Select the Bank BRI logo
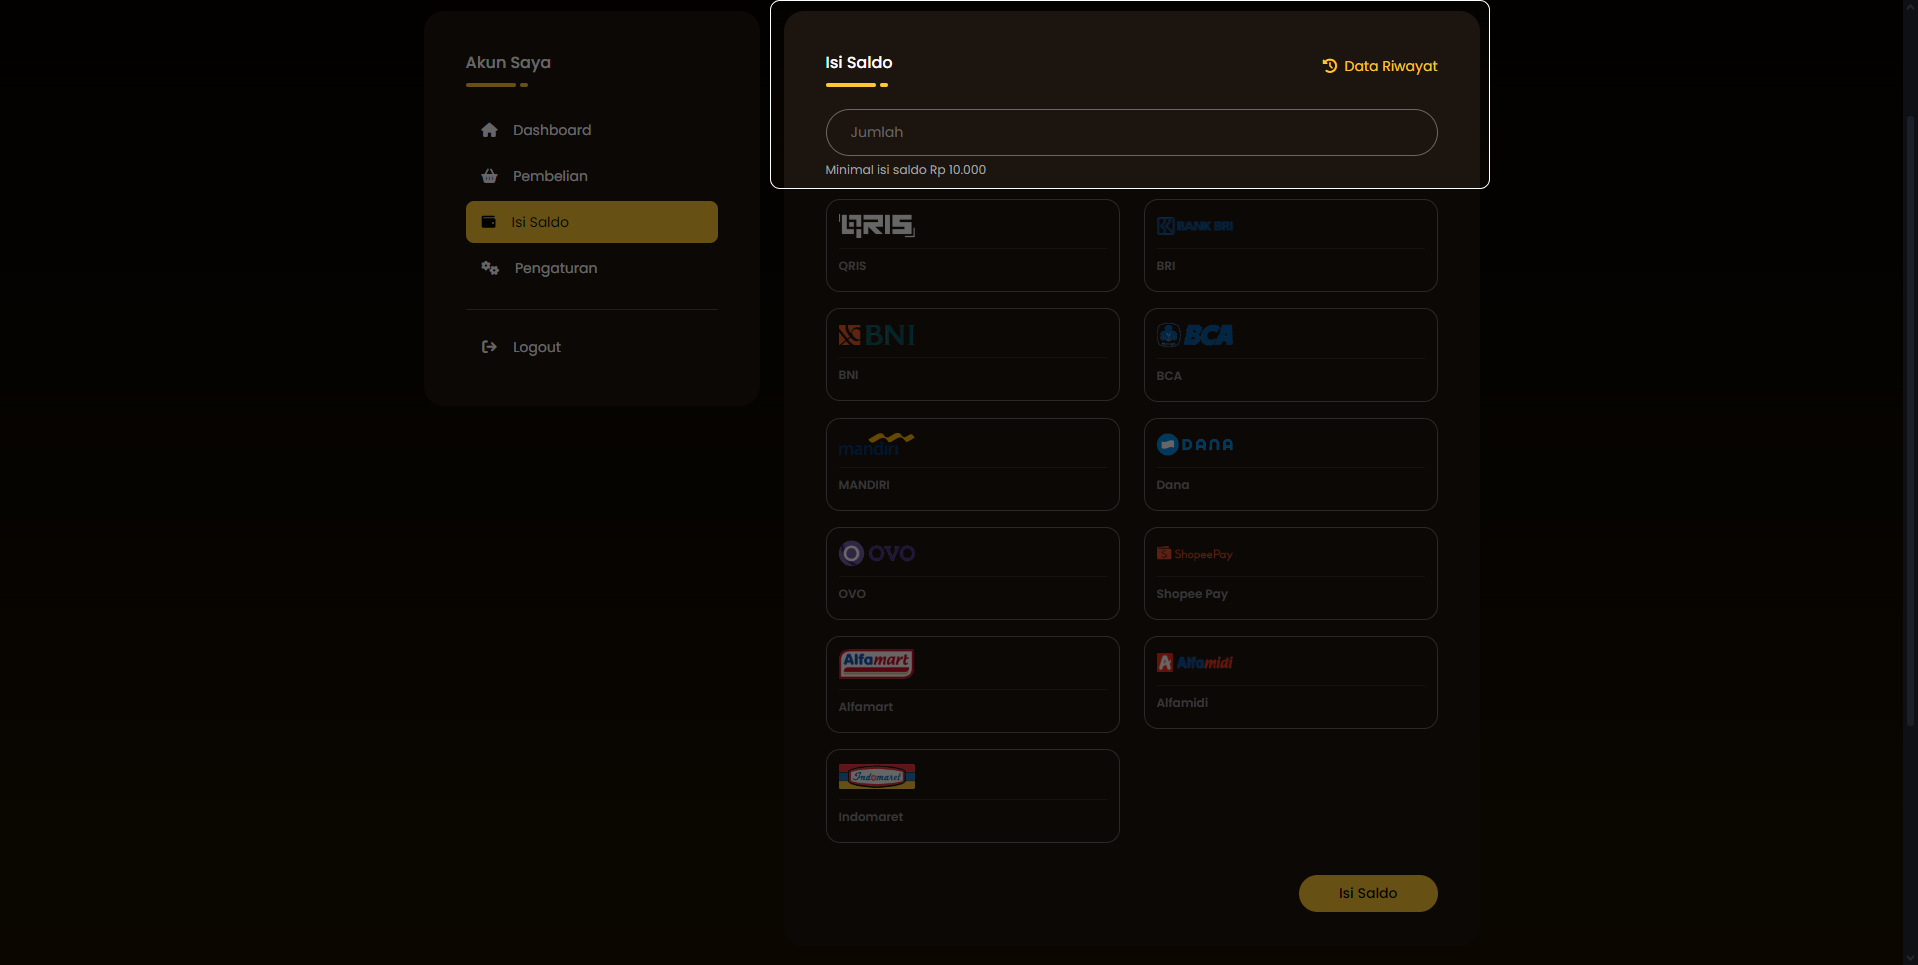1918x965 pixels. tap(1195, 226)
